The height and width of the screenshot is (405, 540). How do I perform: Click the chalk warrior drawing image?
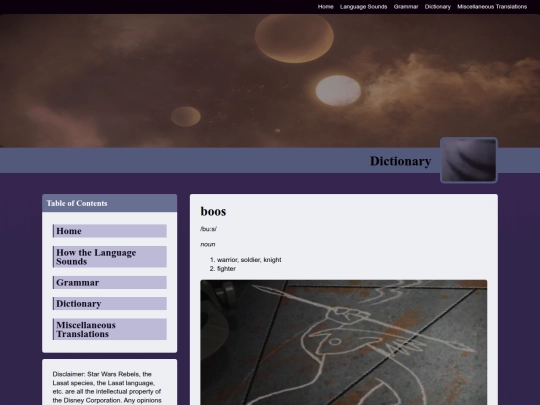pyautogui.click(x=344, y=342)
